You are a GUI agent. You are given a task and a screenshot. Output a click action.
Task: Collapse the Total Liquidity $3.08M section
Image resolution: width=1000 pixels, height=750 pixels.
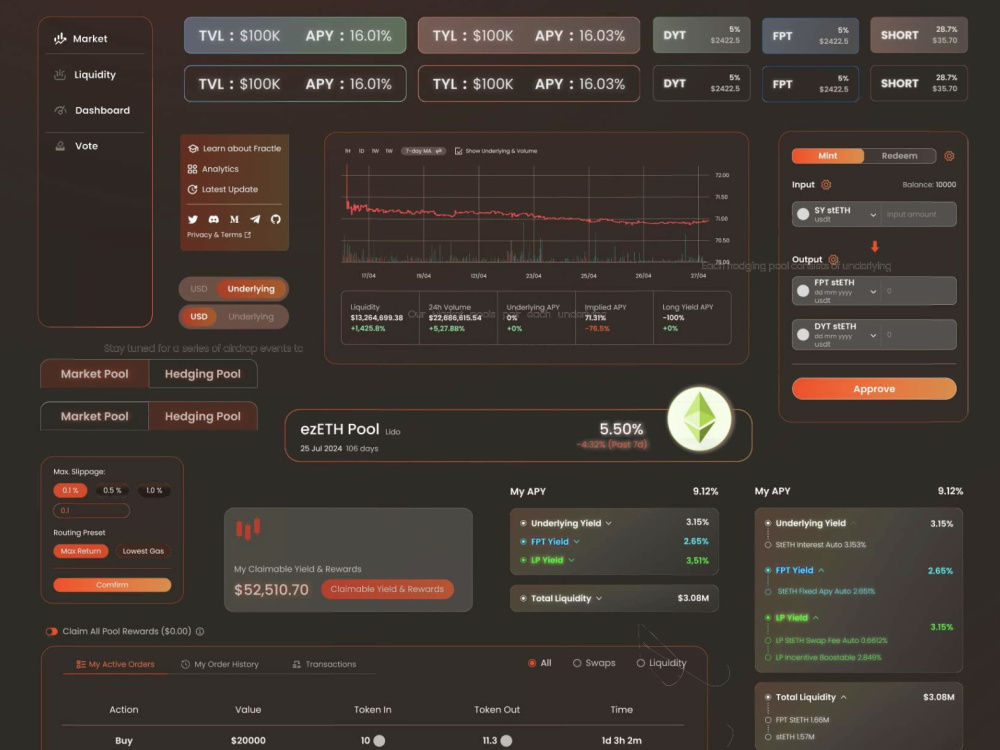pos(843,697)
